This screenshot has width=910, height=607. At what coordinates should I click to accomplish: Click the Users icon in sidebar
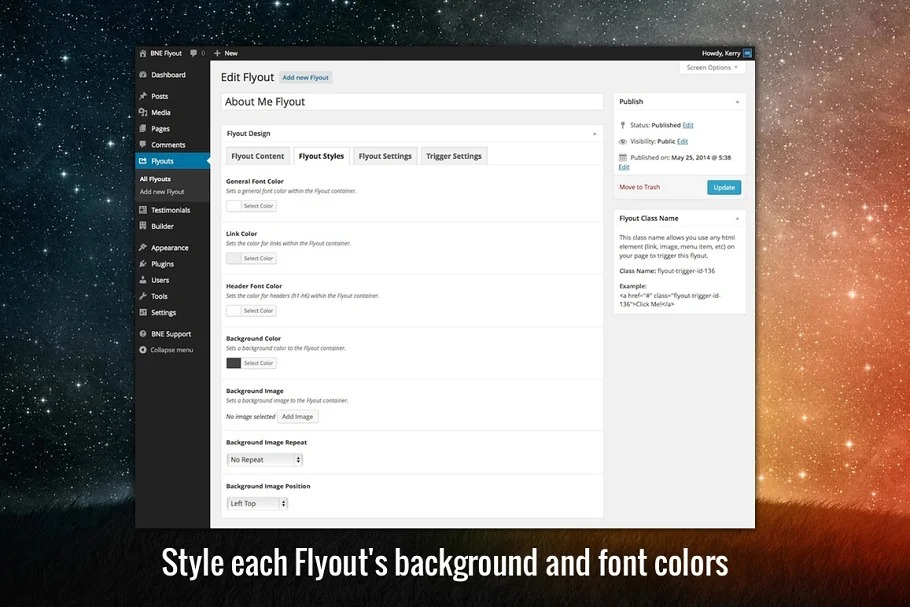[143, 280]
